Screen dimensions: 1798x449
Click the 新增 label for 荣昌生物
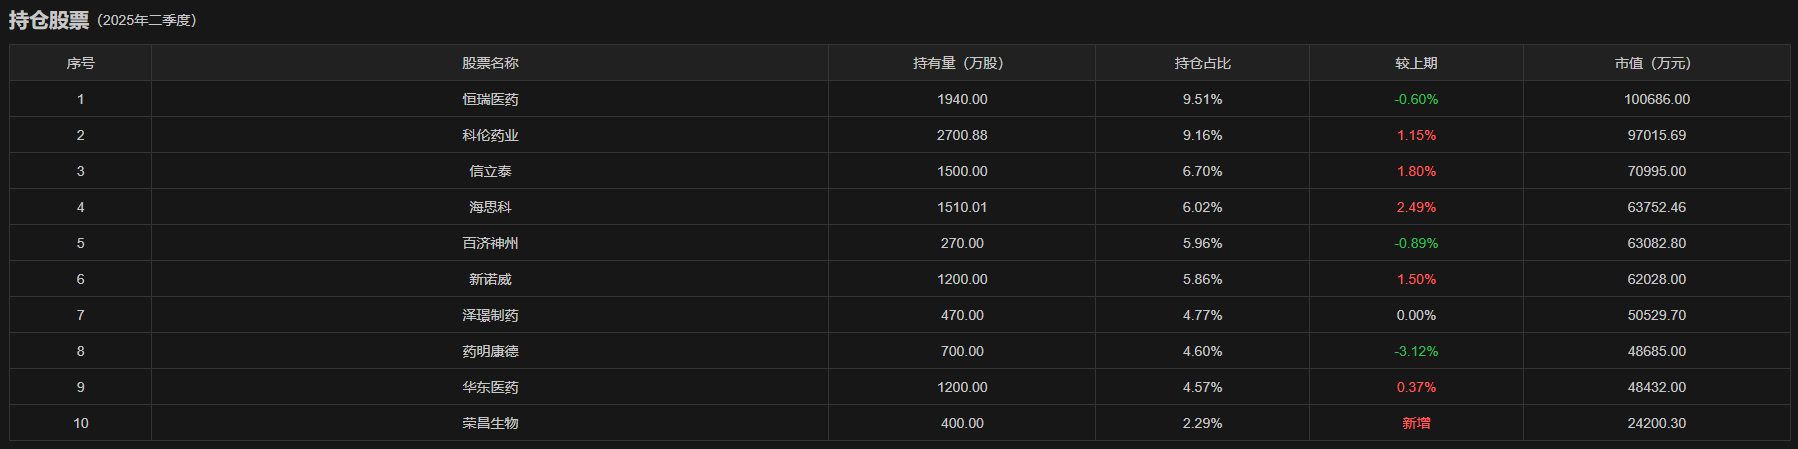(x=1416, y=423)
